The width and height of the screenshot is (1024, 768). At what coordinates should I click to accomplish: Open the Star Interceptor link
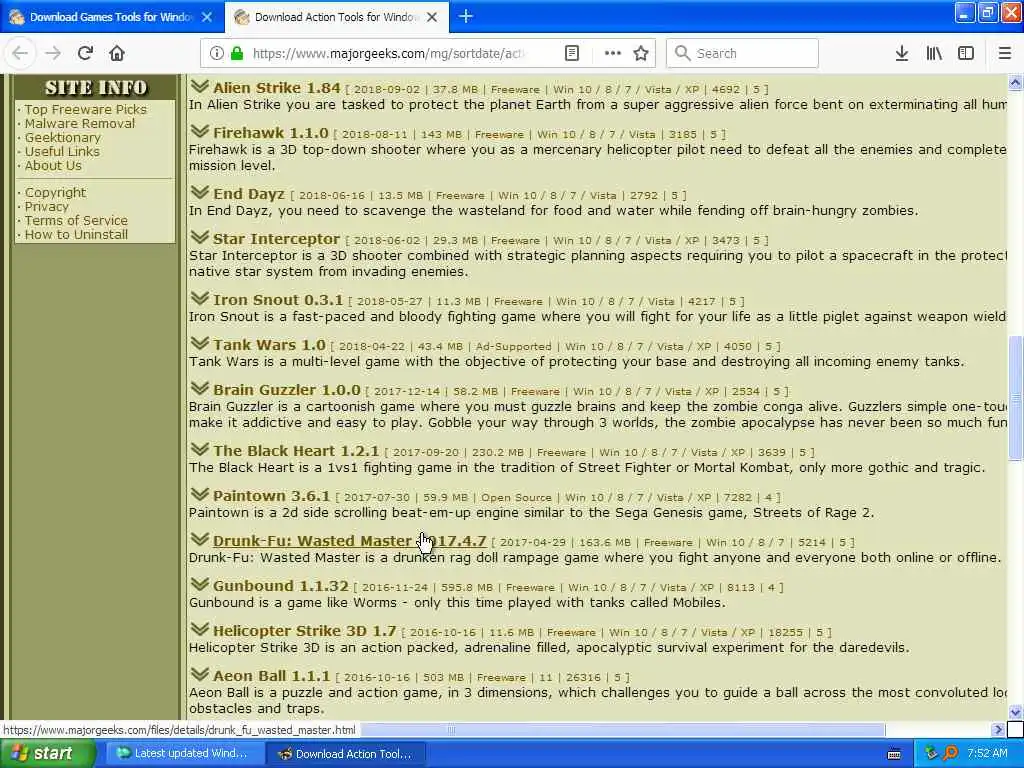tap(276, 239)
